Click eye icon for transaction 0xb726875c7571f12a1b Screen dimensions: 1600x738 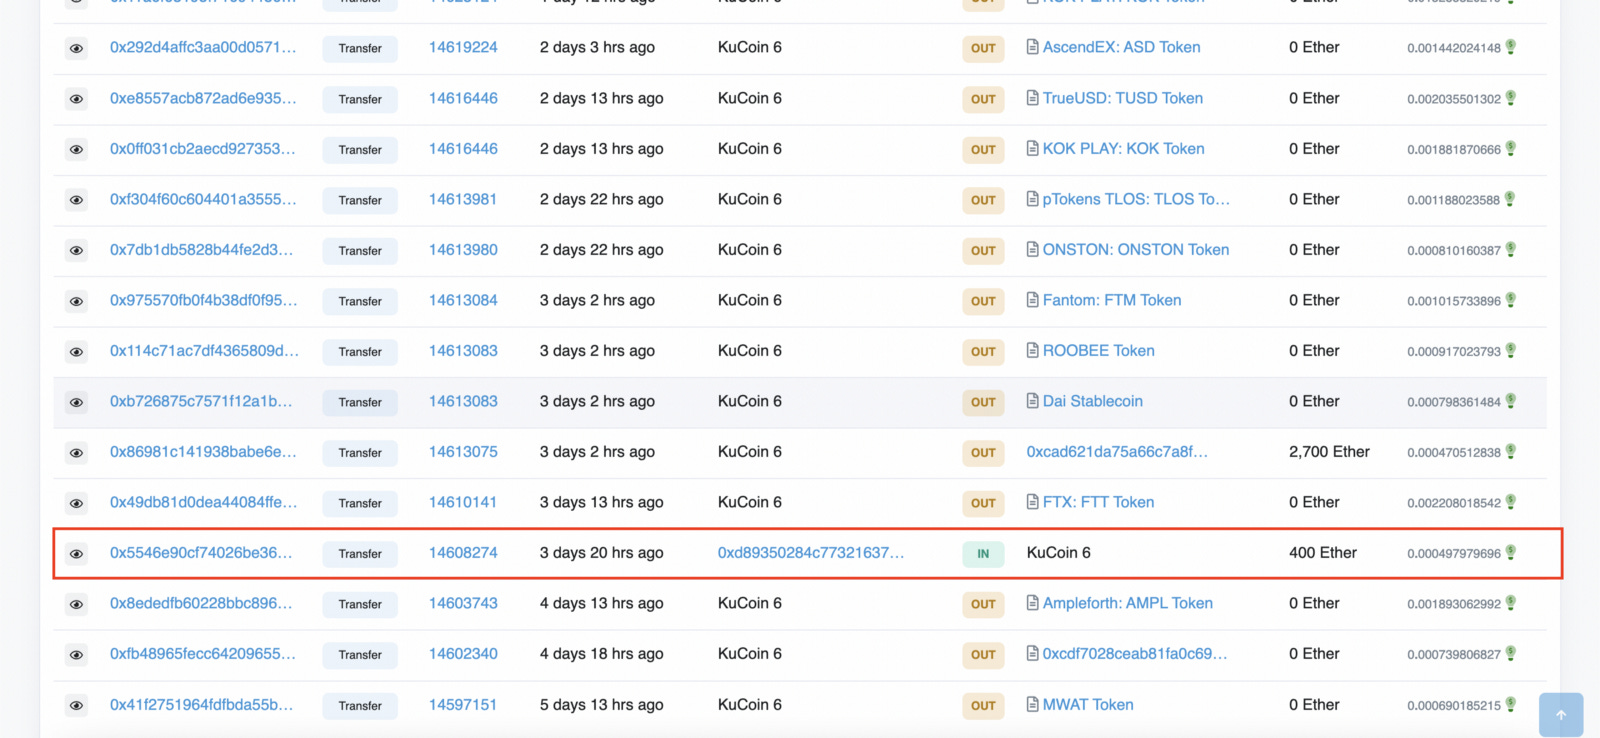tap(76, 402)
